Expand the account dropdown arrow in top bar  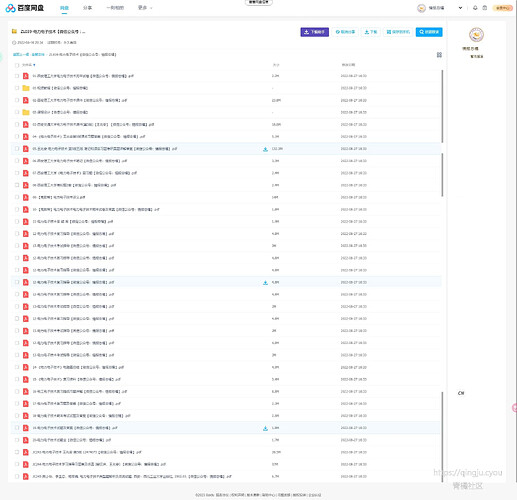pos(460,8)
